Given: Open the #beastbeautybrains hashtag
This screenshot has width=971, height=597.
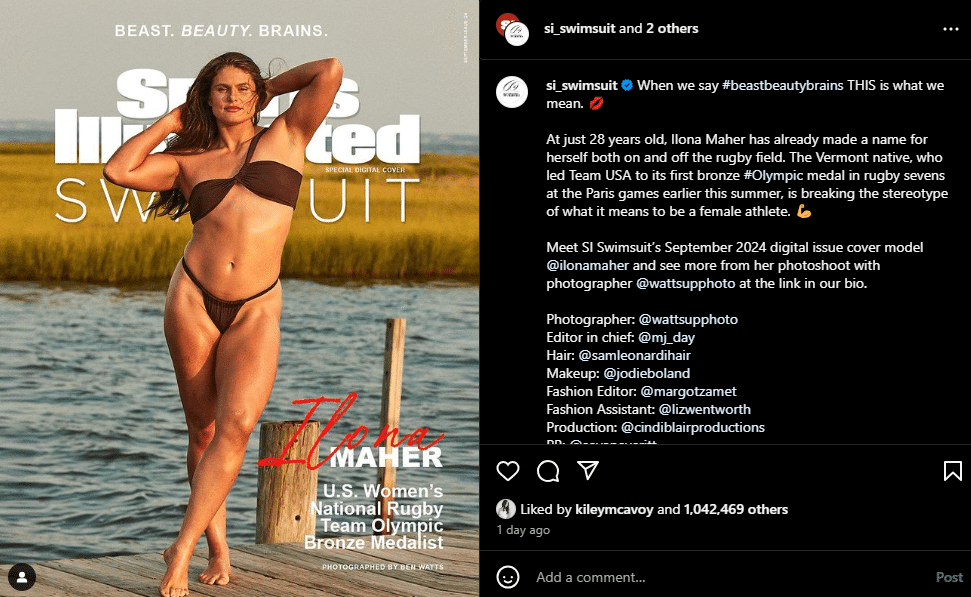Looking at the screenshot, I should 783,85.
